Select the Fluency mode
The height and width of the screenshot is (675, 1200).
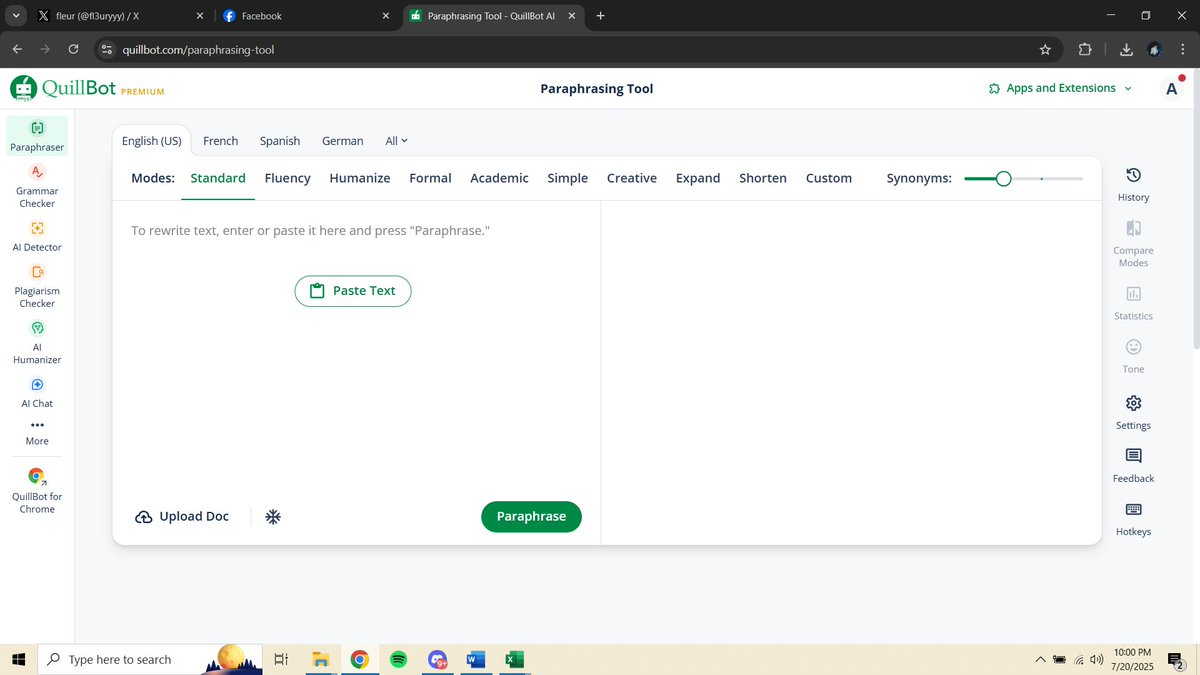point(288,178)
